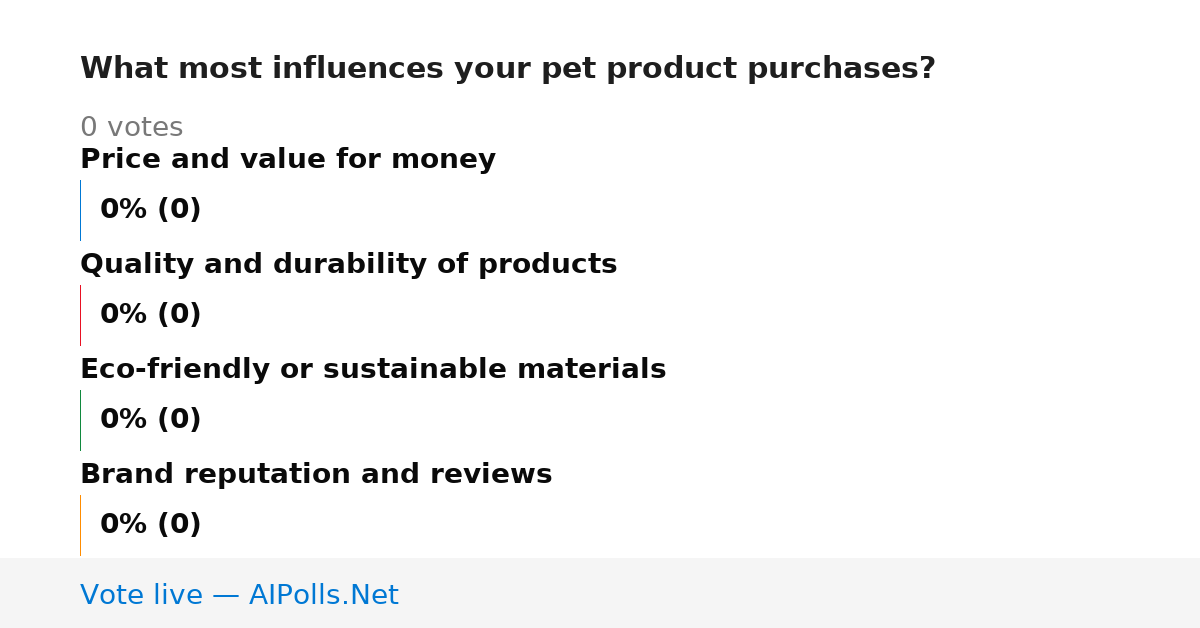Click the 0% figure under Price and value
This screenshot has width=1200, height=628.
[x=123, y=210]
